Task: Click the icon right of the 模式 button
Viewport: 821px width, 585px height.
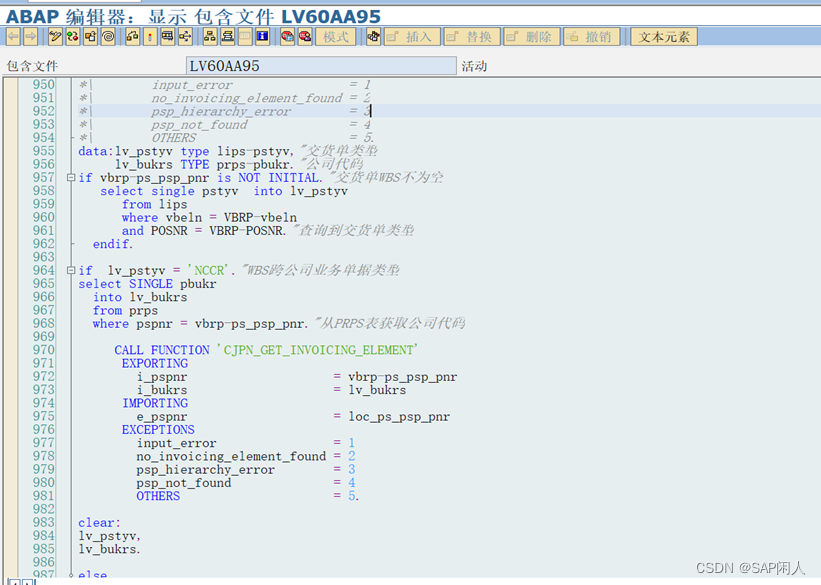Action: click(x=373, y=37)
